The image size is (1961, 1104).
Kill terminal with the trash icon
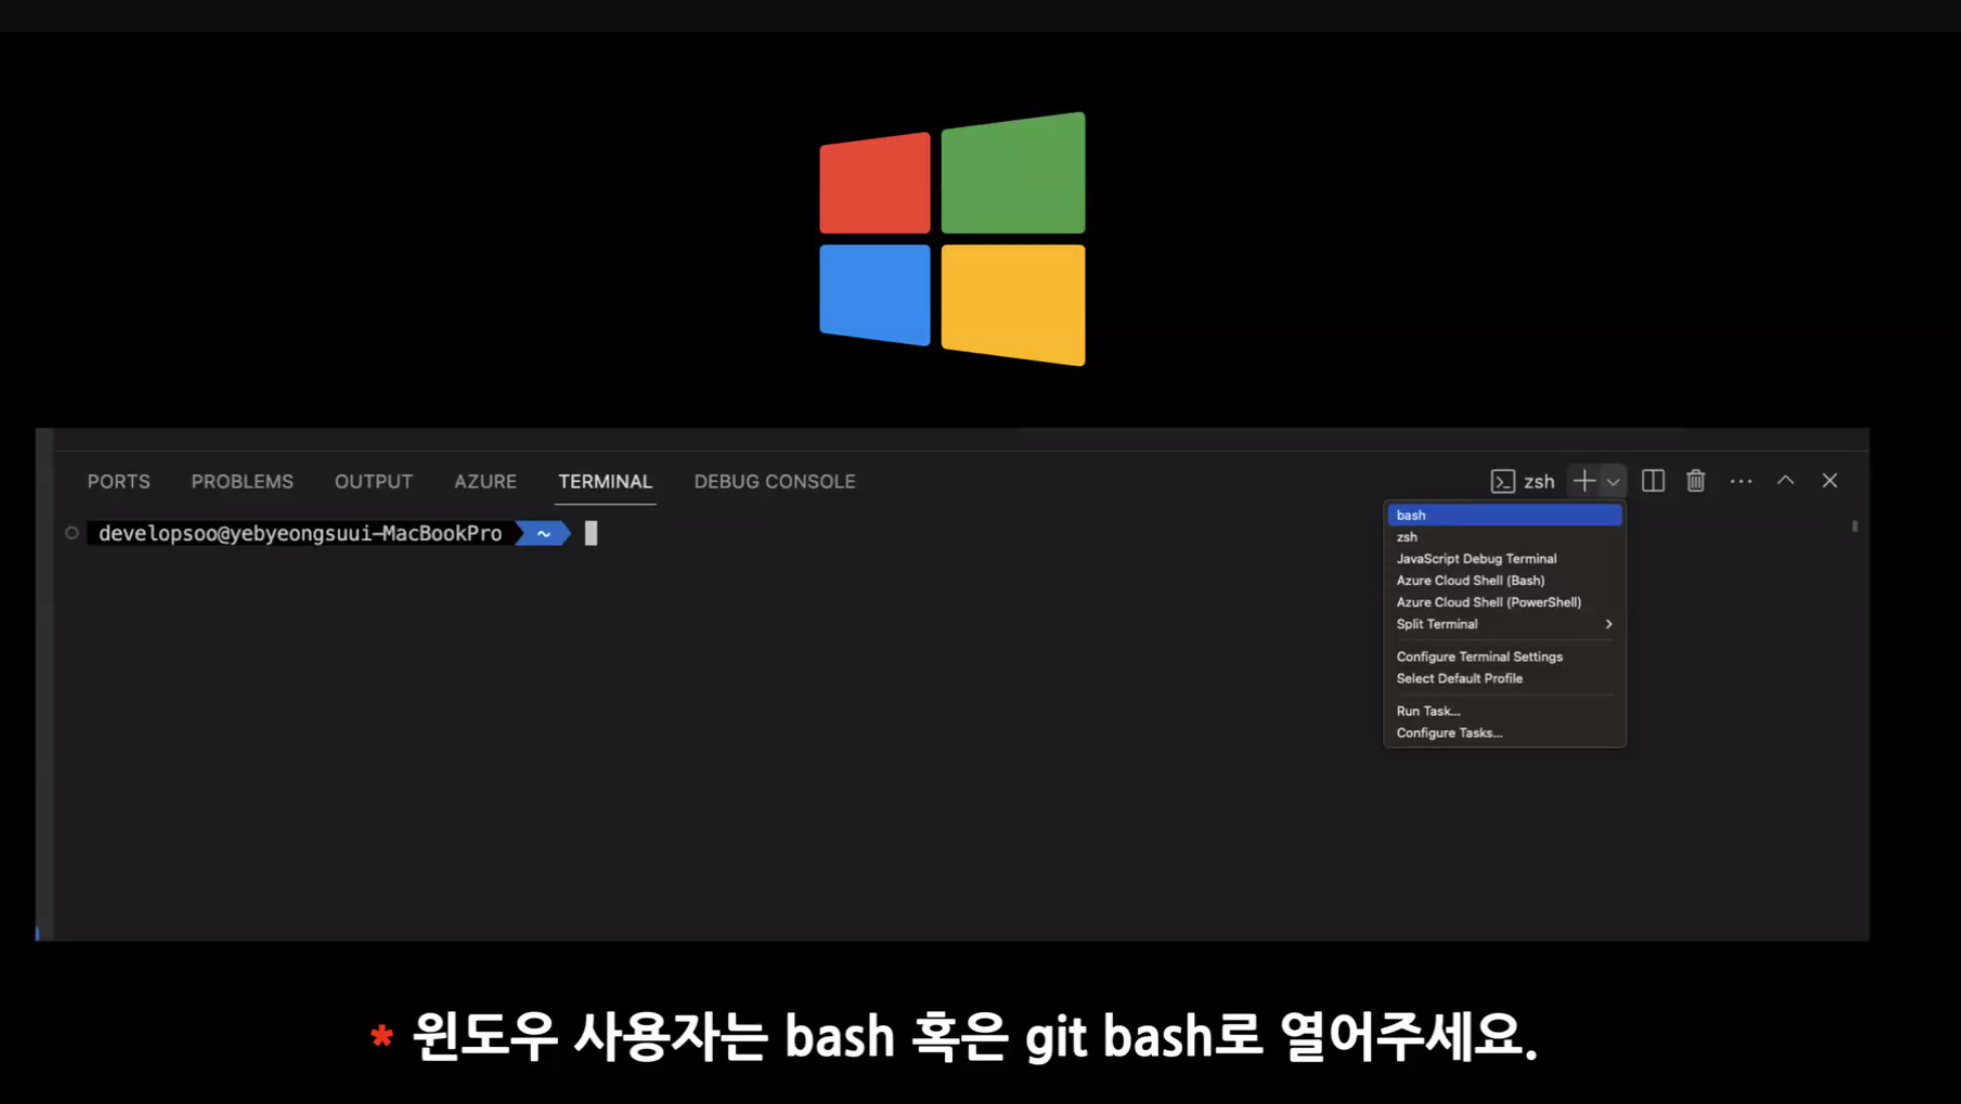(1695, 481)
